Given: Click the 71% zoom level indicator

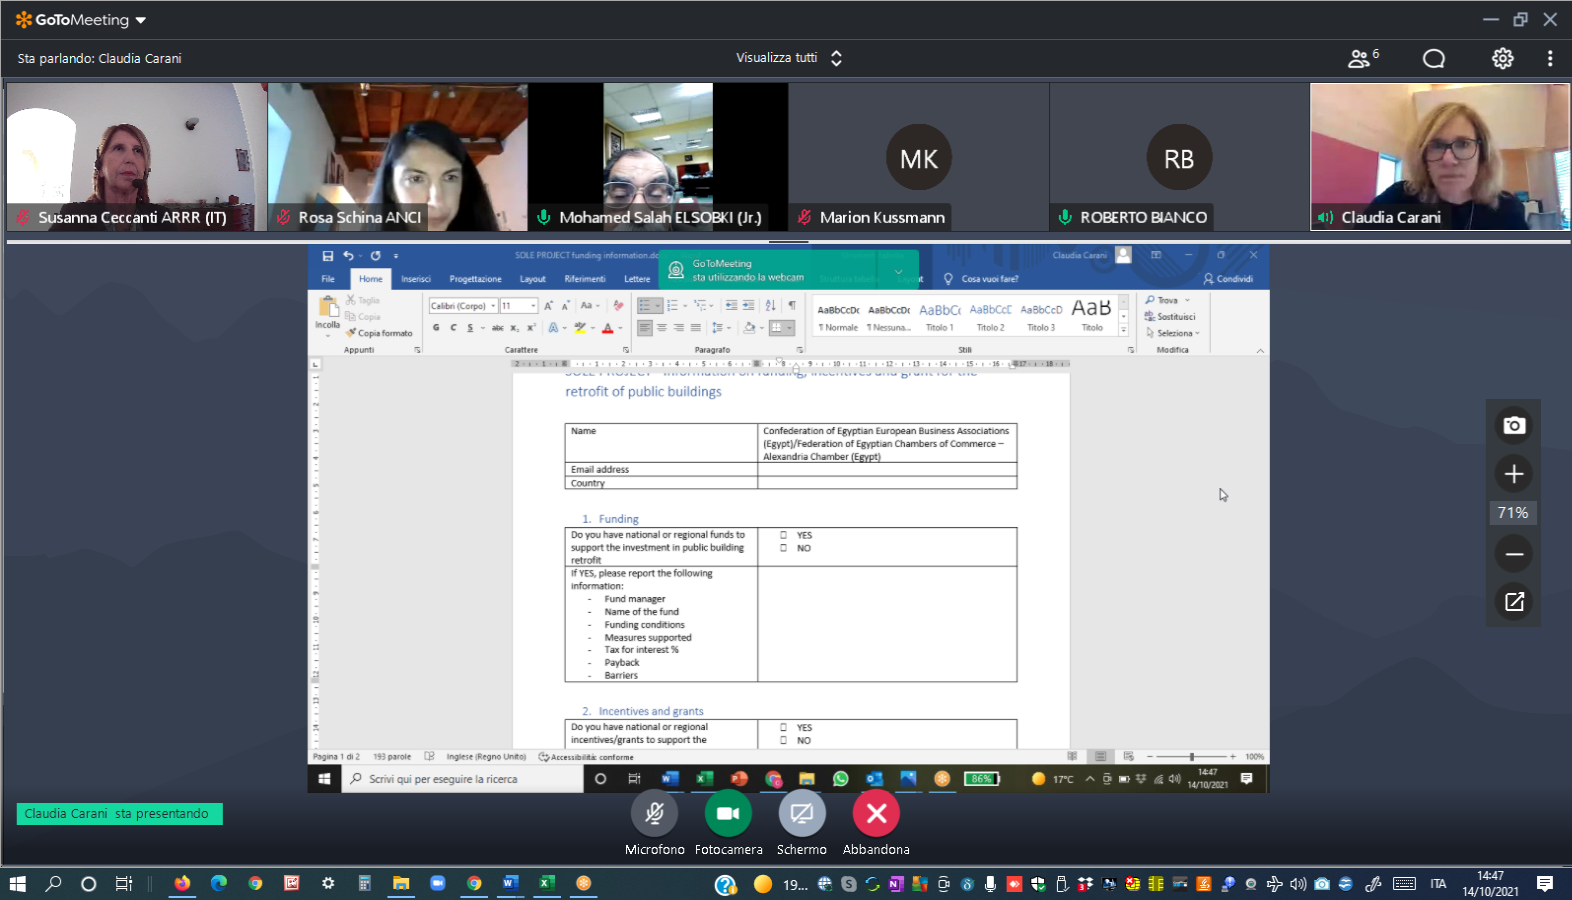Looking at the screenshot, I should (x=1513, y=513).
